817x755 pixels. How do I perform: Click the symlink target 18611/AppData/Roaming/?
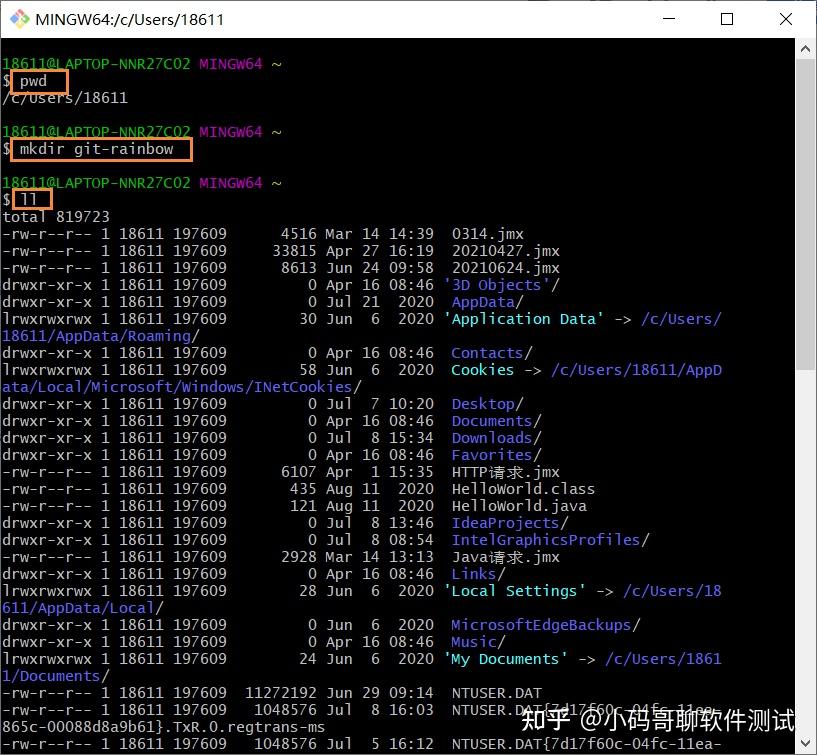tap(101, 336)
